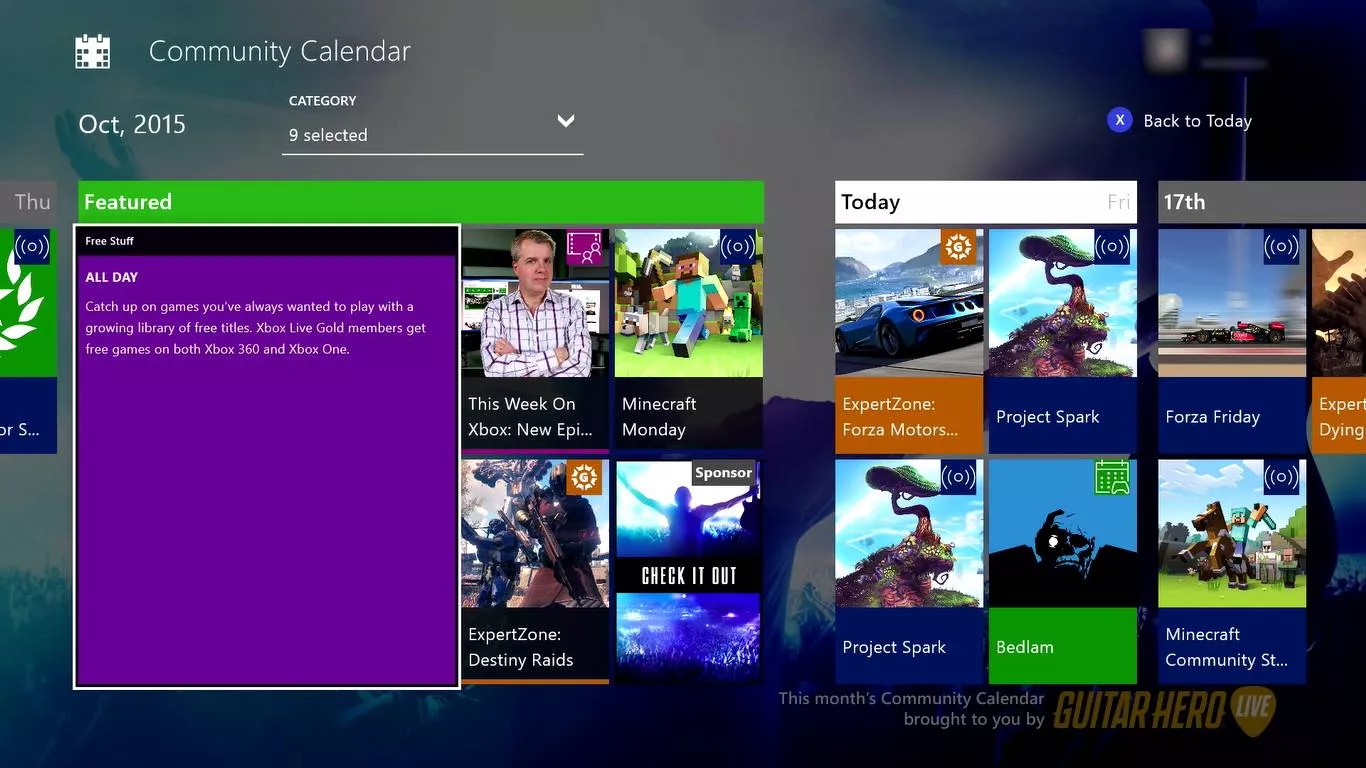Click broadcast icon on Minecraft Monday tile
This screenshot has width=1366, height=768.
coord(738,247)
